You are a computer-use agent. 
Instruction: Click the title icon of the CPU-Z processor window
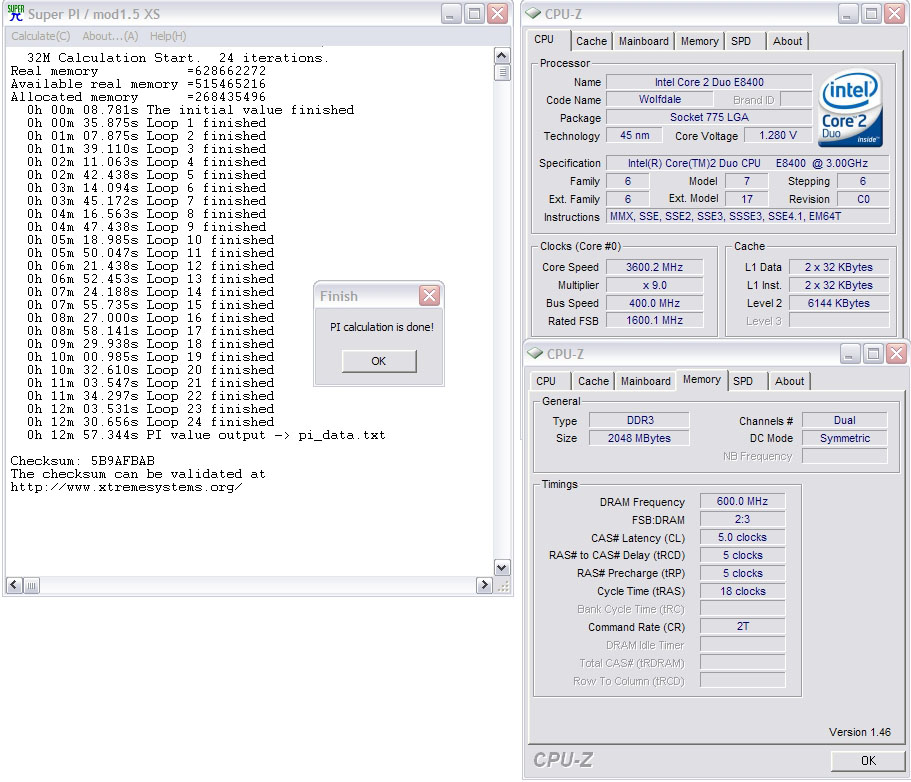pyautogui.click(x=533, y=13)
